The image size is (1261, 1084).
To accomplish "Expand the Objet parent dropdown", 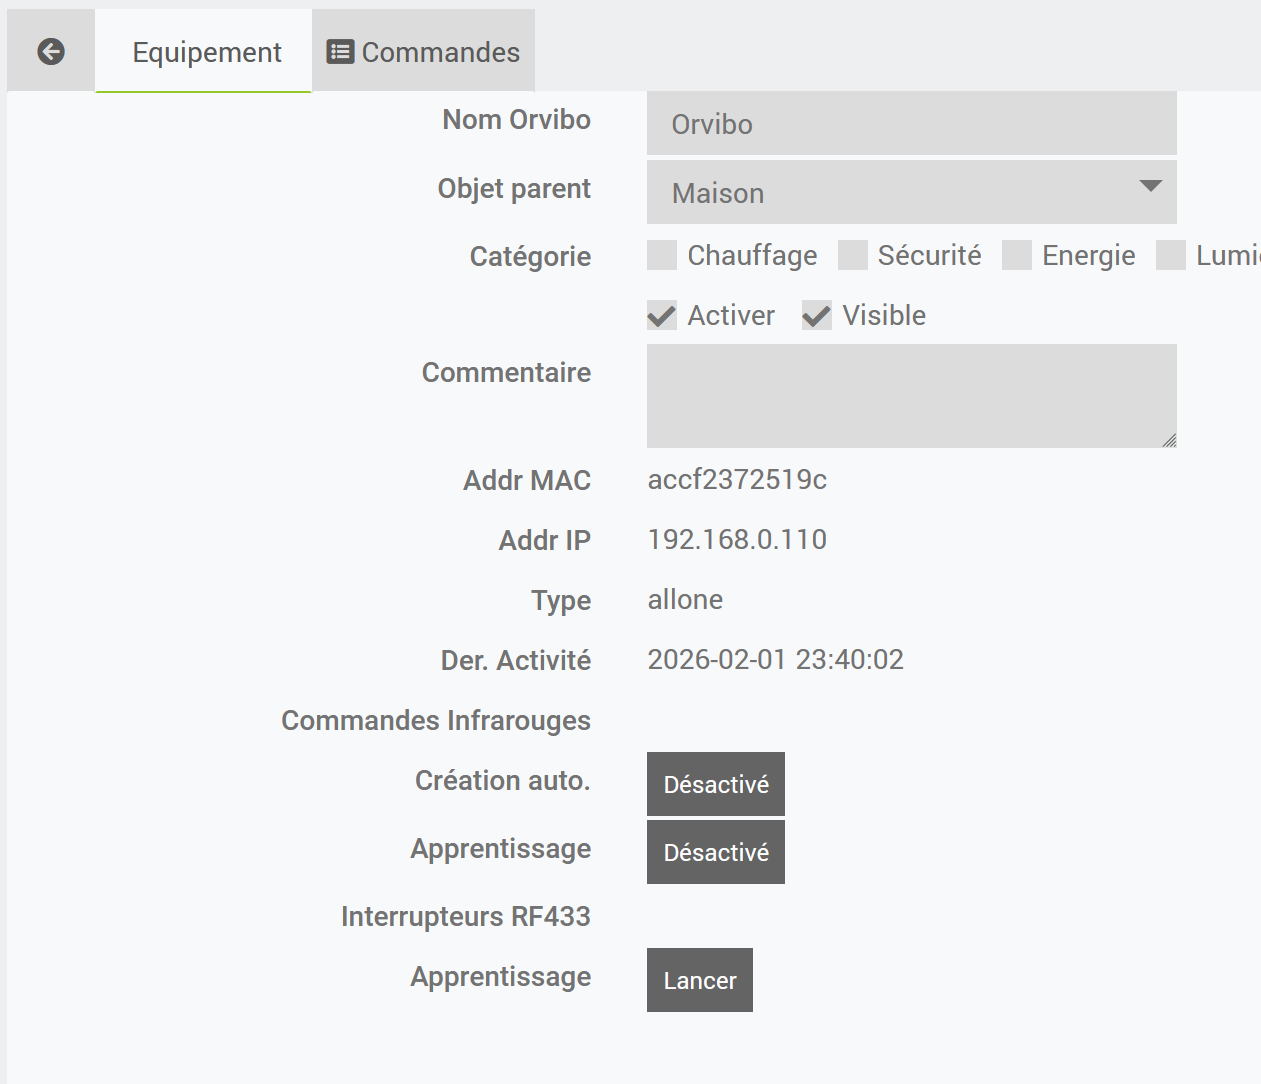I will click(911, 192).
